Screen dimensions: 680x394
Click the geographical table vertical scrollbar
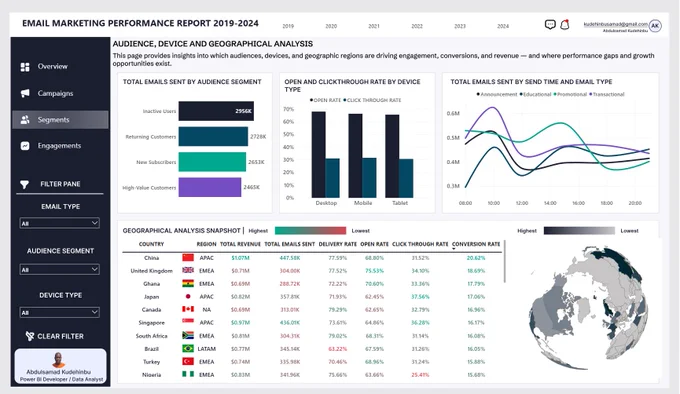pyautogui.click(x=504, y=262)
